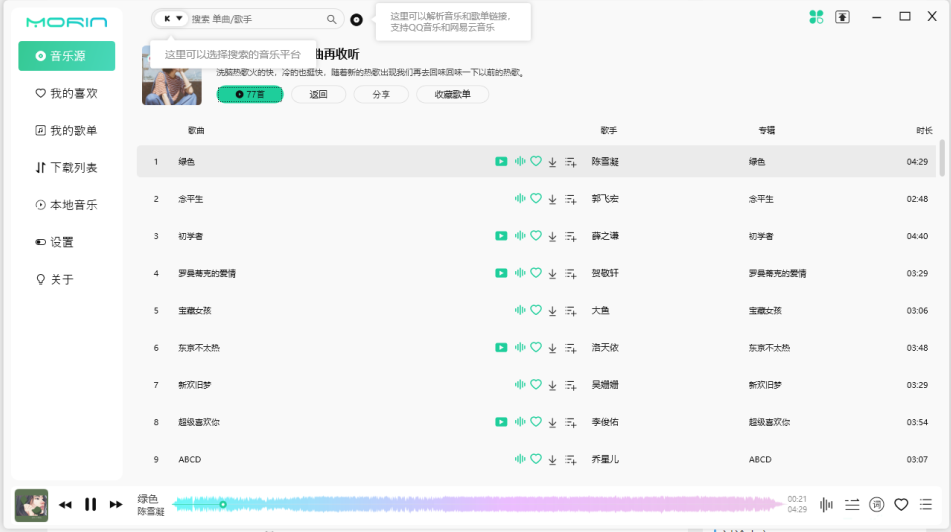Like the song 罗曼蒂克的爱情
Viewport: 951px width, 532px height.
[536, 273]
